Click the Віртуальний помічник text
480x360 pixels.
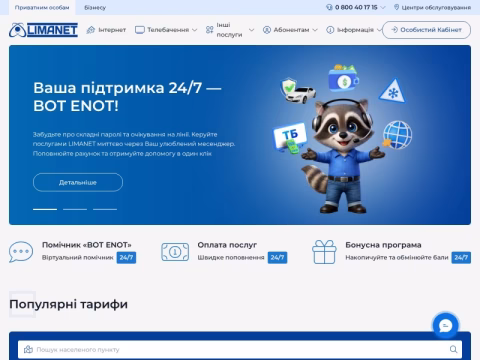[x=78, y=258]
